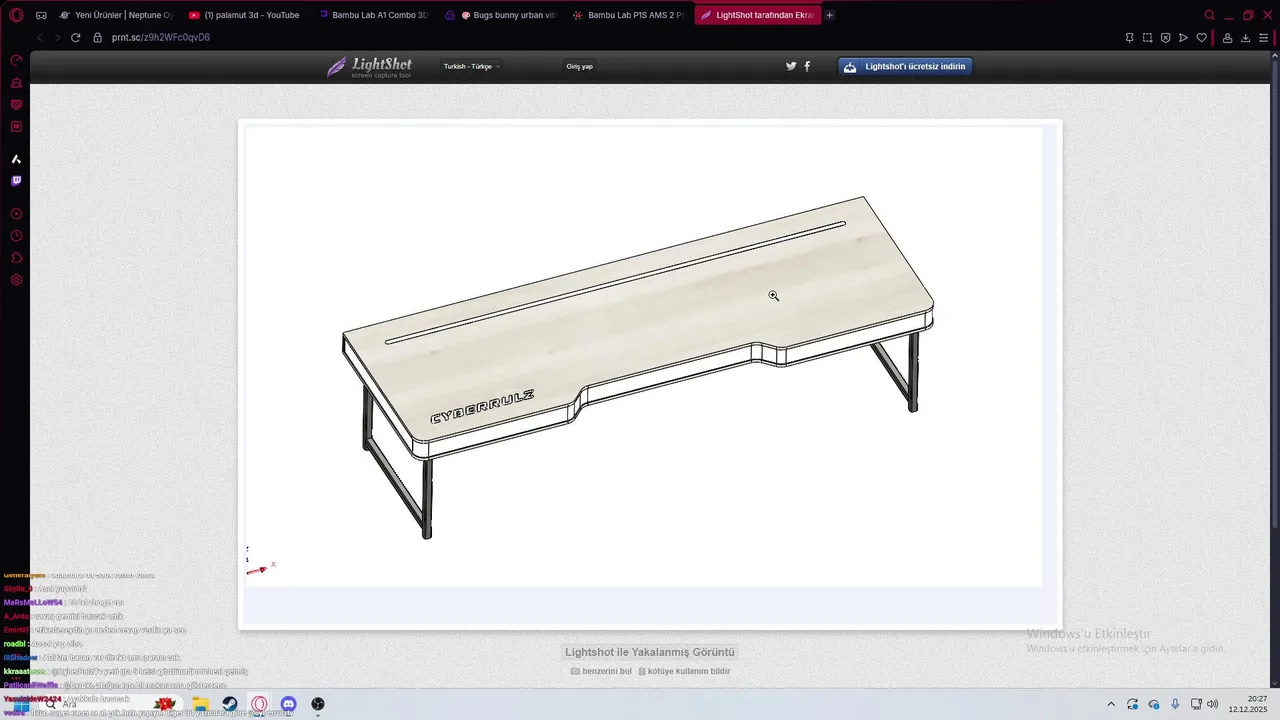Open File Explorer from the taskbar

click(x=199, y=704)
